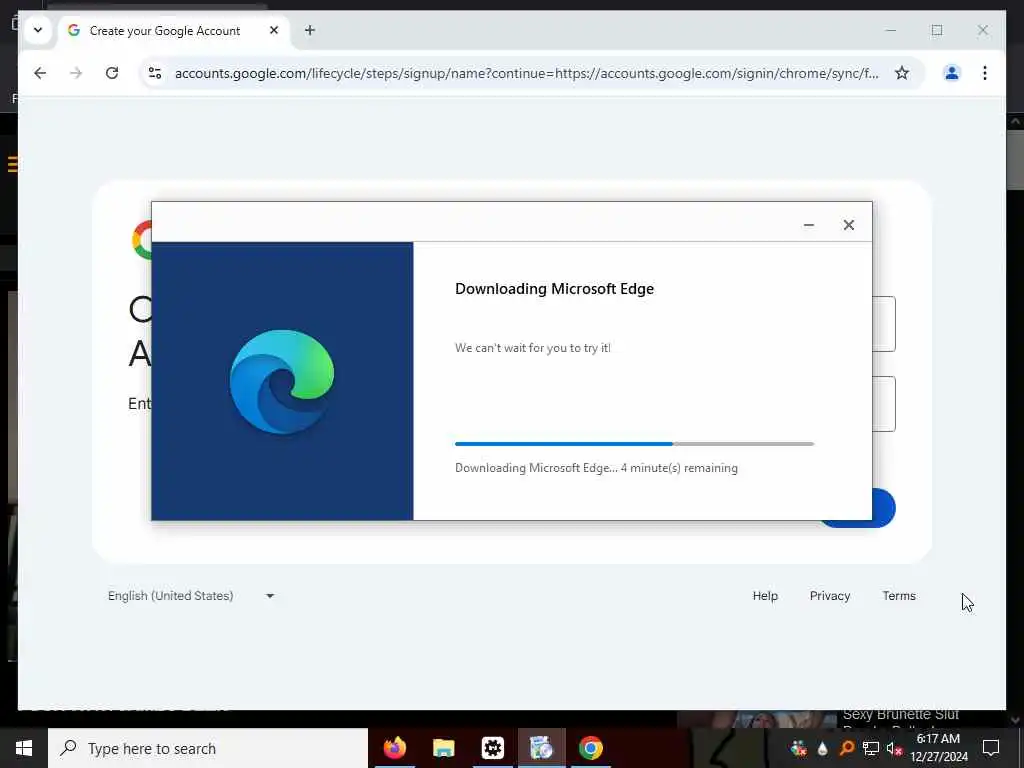The width and height of the screenshot is (1024, 768).
Task: Open the Windows Start menu
Action: [x=24, y=748]
